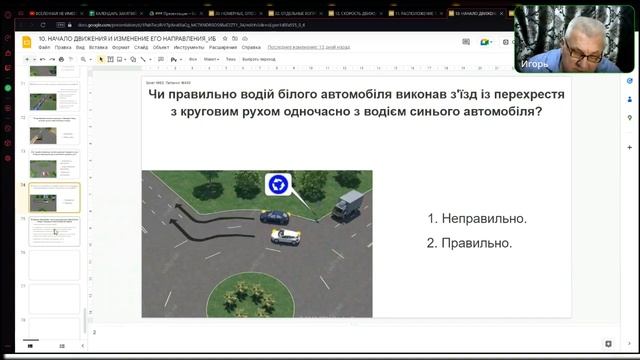Open the last edit history link
640x360 pixels.
309,47
